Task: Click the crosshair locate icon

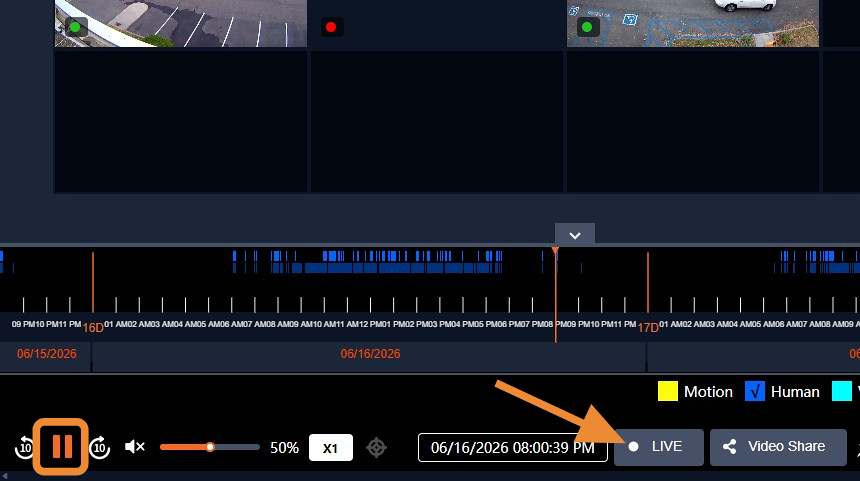Action: pyautogui.click(x=376, y=448)
